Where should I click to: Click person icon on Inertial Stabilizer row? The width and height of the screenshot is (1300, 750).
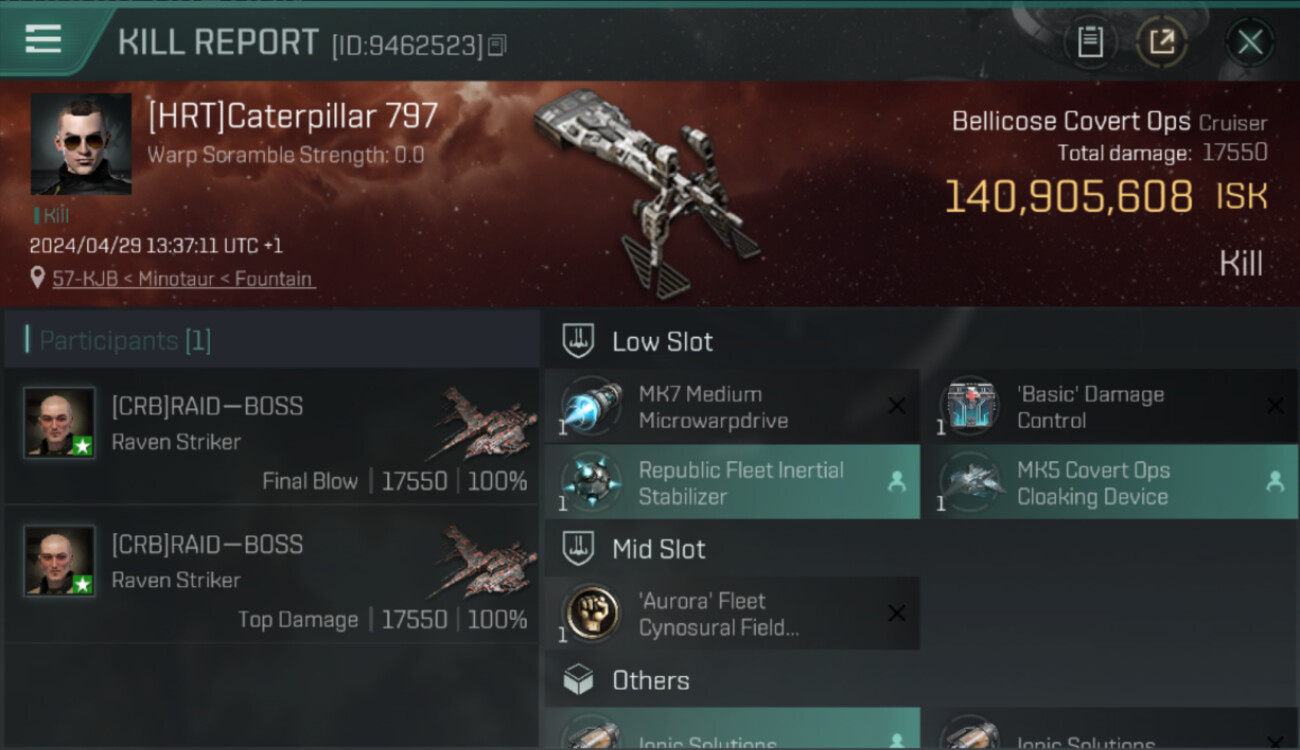pos(897,482)
